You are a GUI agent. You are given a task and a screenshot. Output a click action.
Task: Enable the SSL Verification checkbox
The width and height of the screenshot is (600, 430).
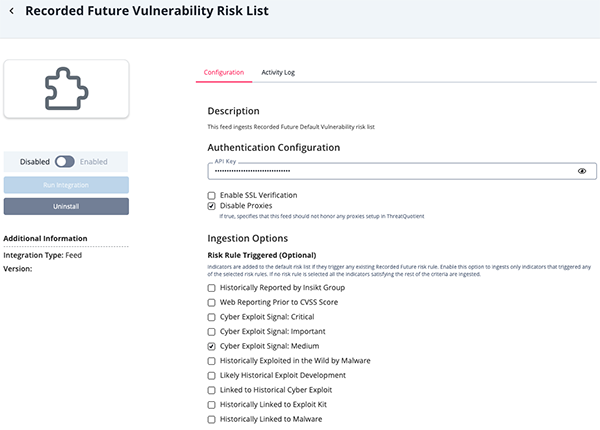(212, 195)
